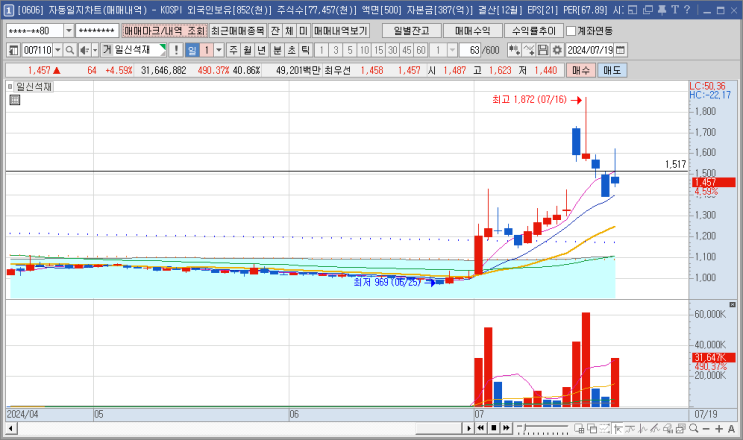Click the account password field

[97, 31]
